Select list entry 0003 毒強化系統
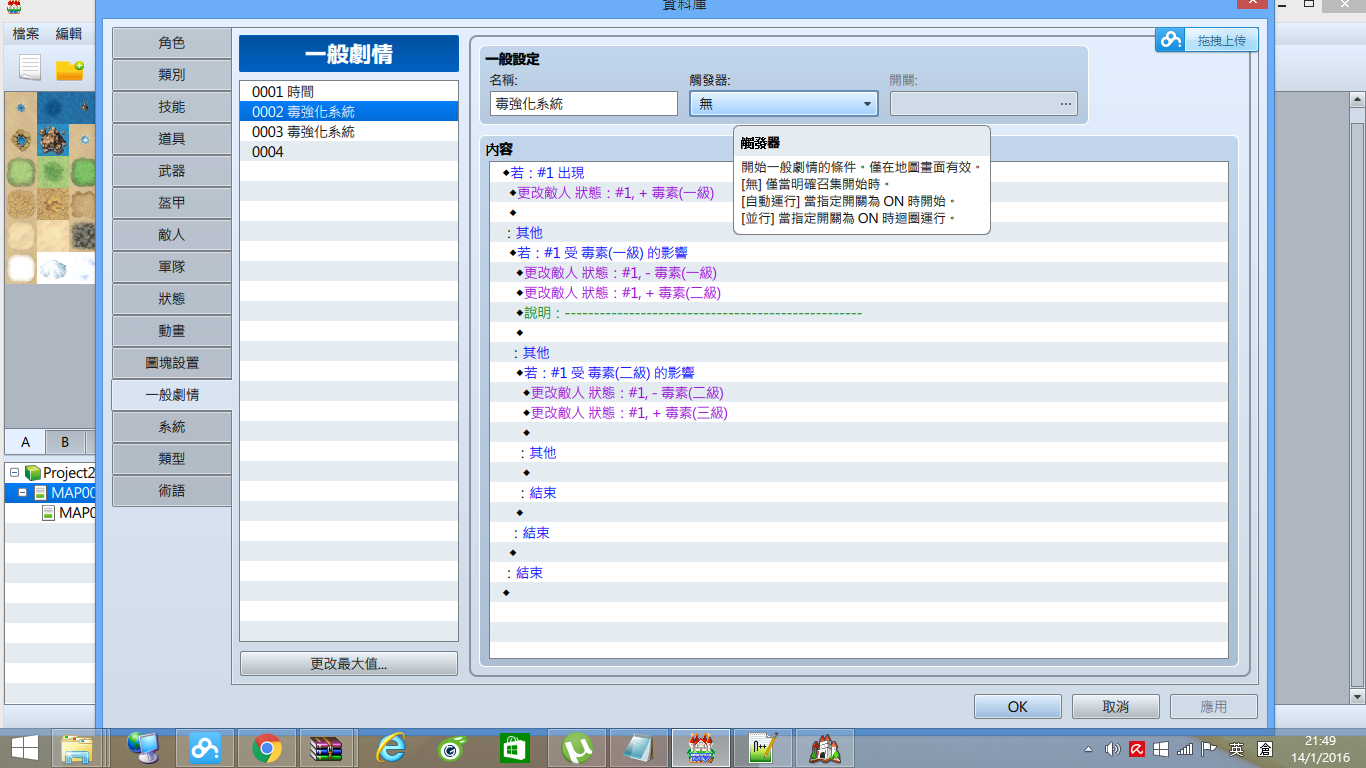This screenshot has width=1366, height=768. (349, 132)
